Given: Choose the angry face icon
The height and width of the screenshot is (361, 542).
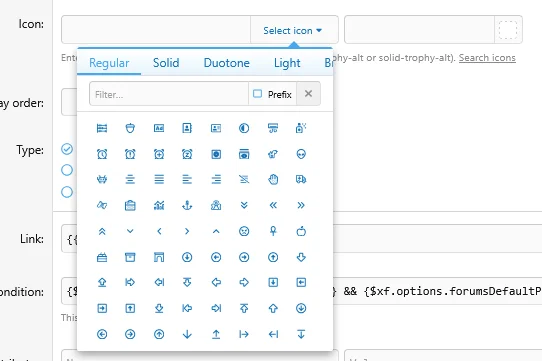Looking at the screenshot, I should tap(244, 231).
